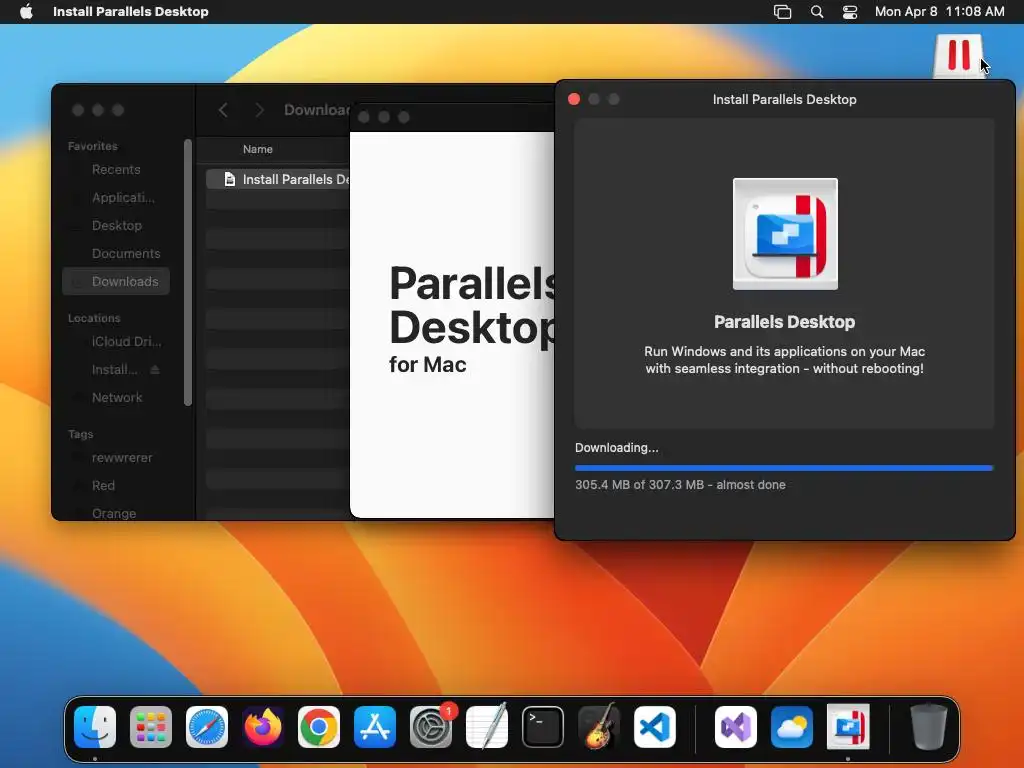Select Applications in Finder sidebar
Image resolution: width=1024 pixels, height=768 pixels.
coord(116,198)
